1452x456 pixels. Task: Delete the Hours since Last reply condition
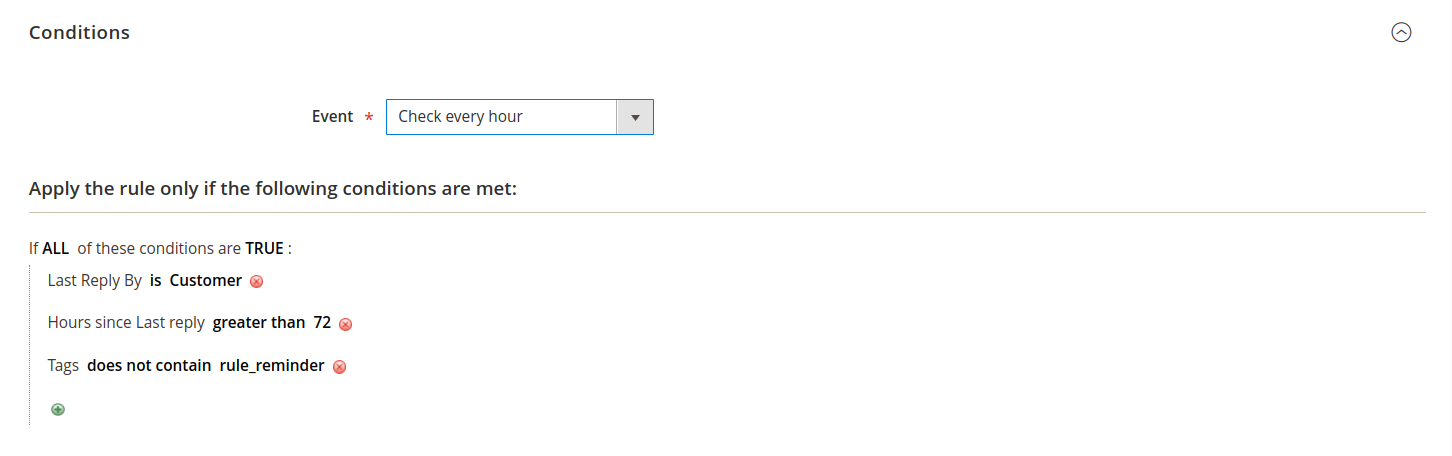click(x=346, y=324)
